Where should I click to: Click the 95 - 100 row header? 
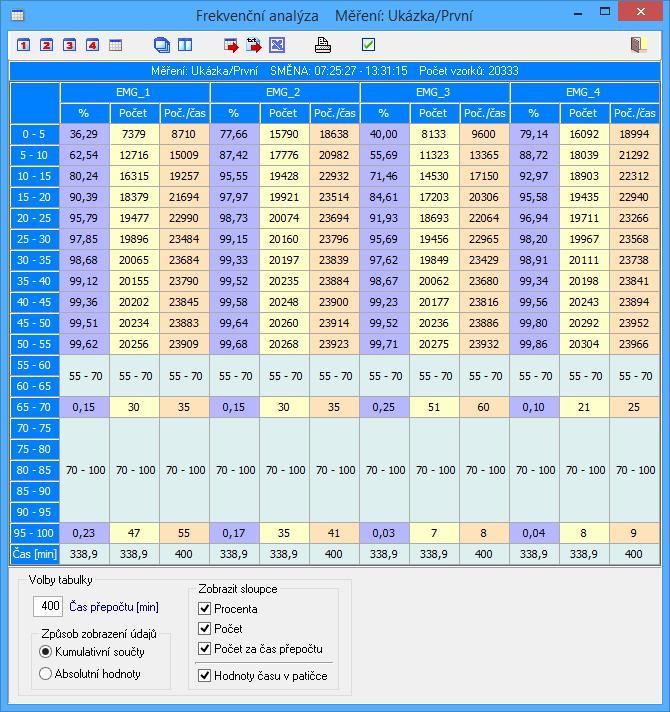(34, 533)
